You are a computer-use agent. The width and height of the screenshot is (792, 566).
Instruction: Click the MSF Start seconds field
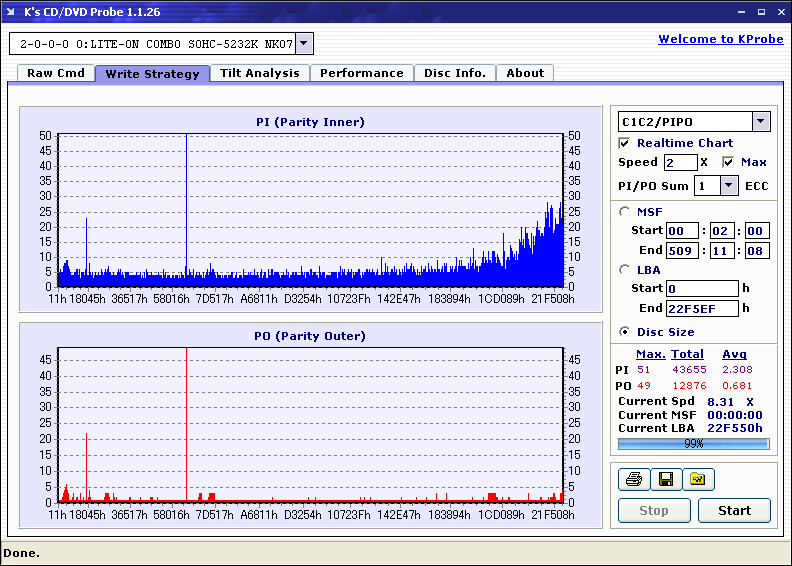[721, 231]
